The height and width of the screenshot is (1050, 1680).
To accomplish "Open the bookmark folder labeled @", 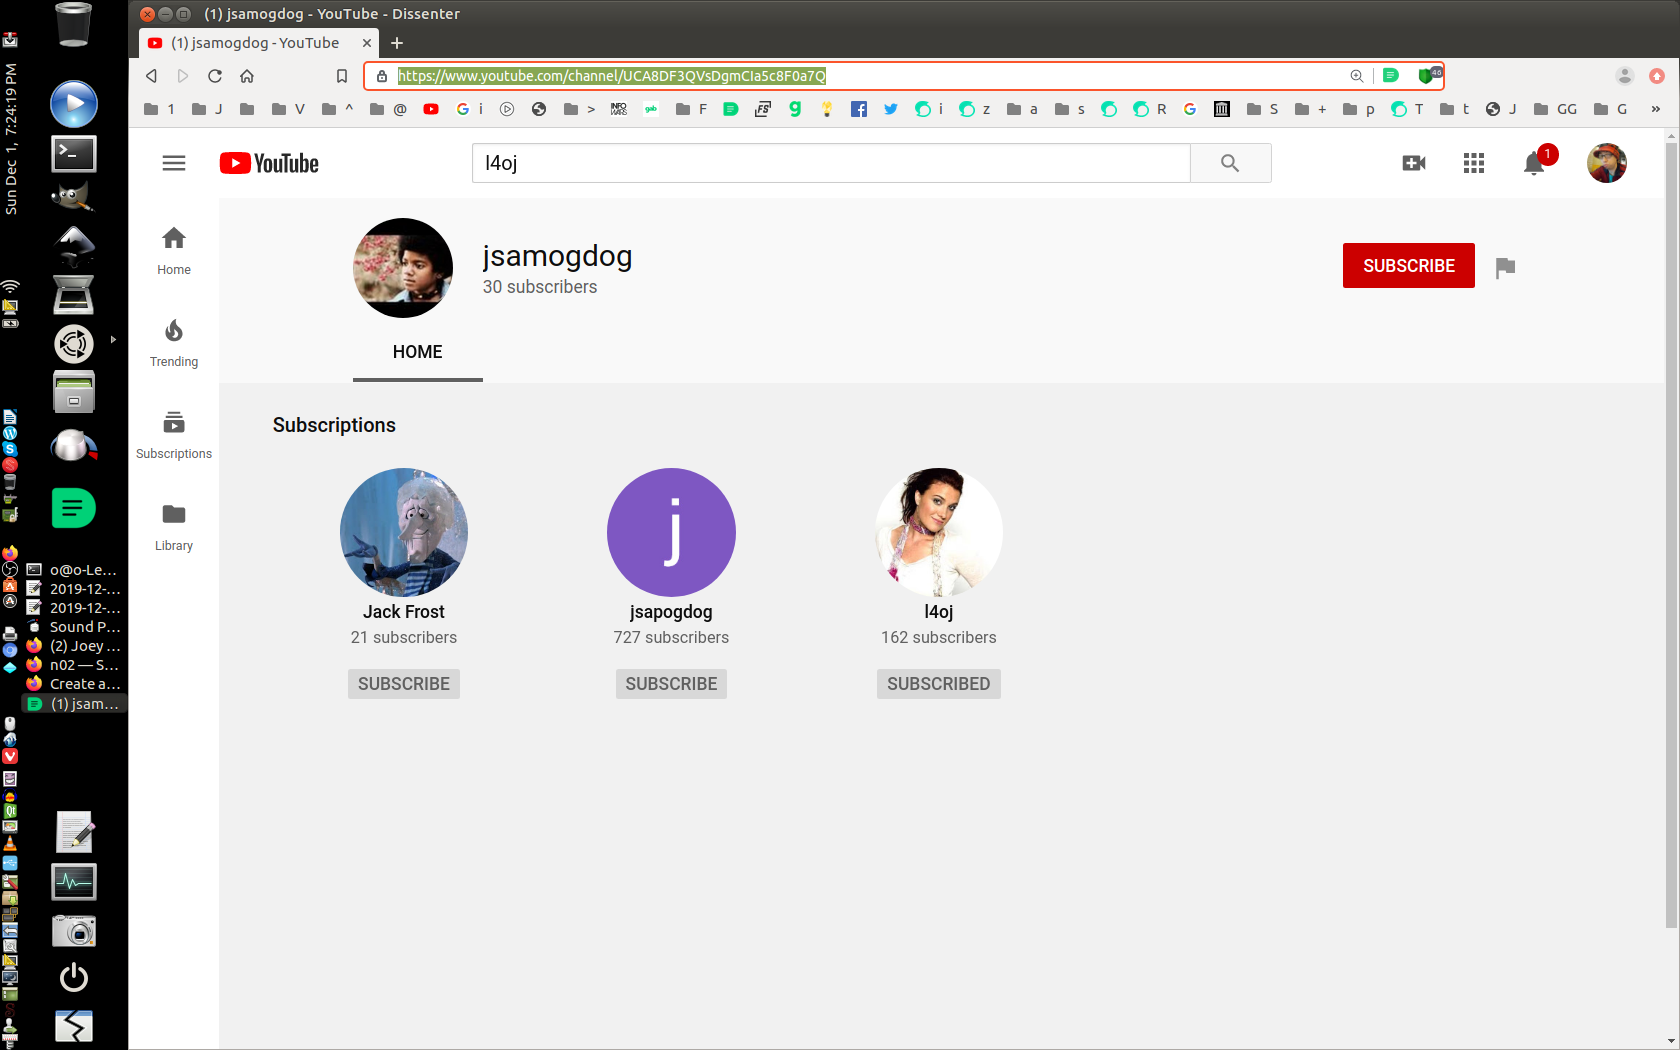I will click(388, 109).
